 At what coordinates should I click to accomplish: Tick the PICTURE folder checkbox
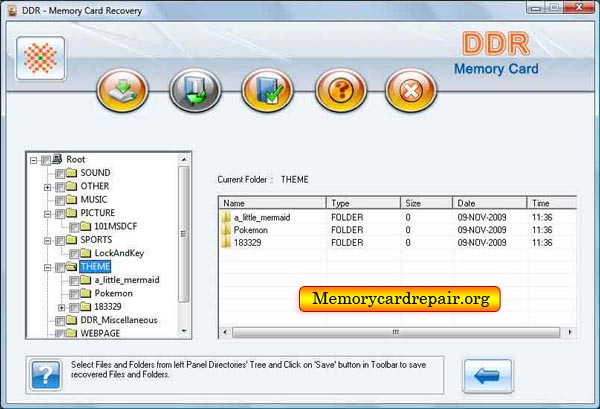(60, 214)
